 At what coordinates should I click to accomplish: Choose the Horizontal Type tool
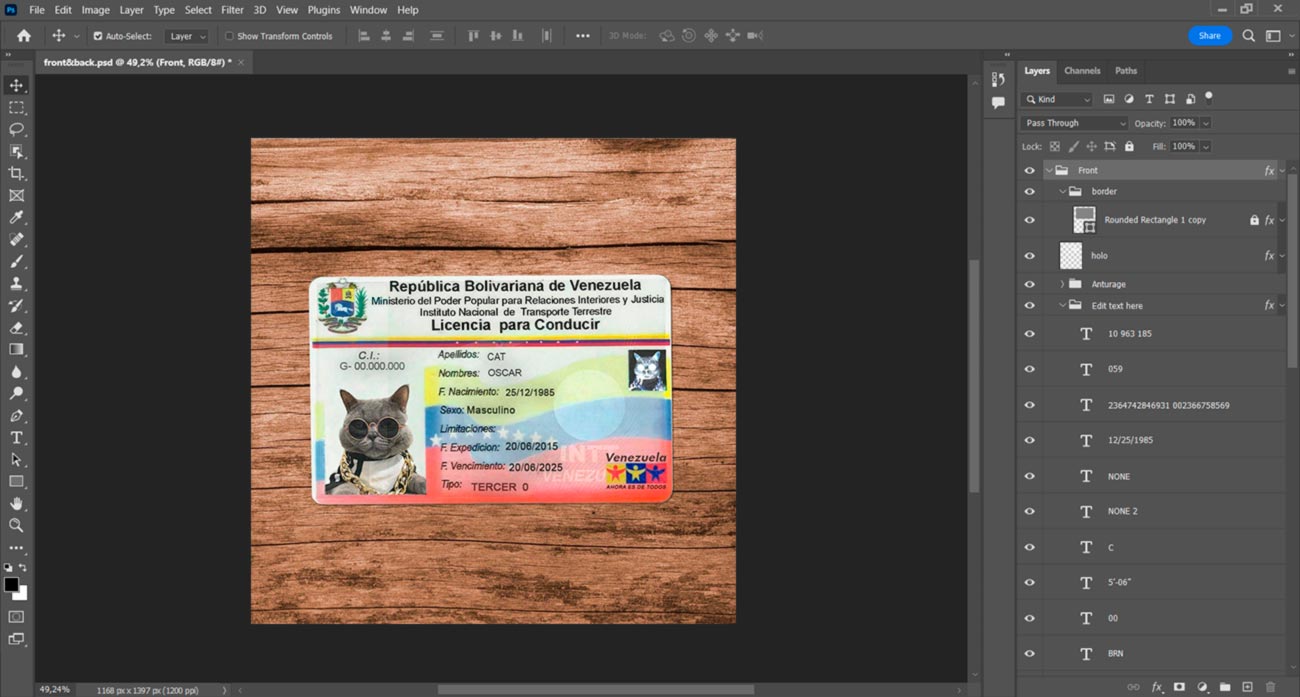click(16, 438)
